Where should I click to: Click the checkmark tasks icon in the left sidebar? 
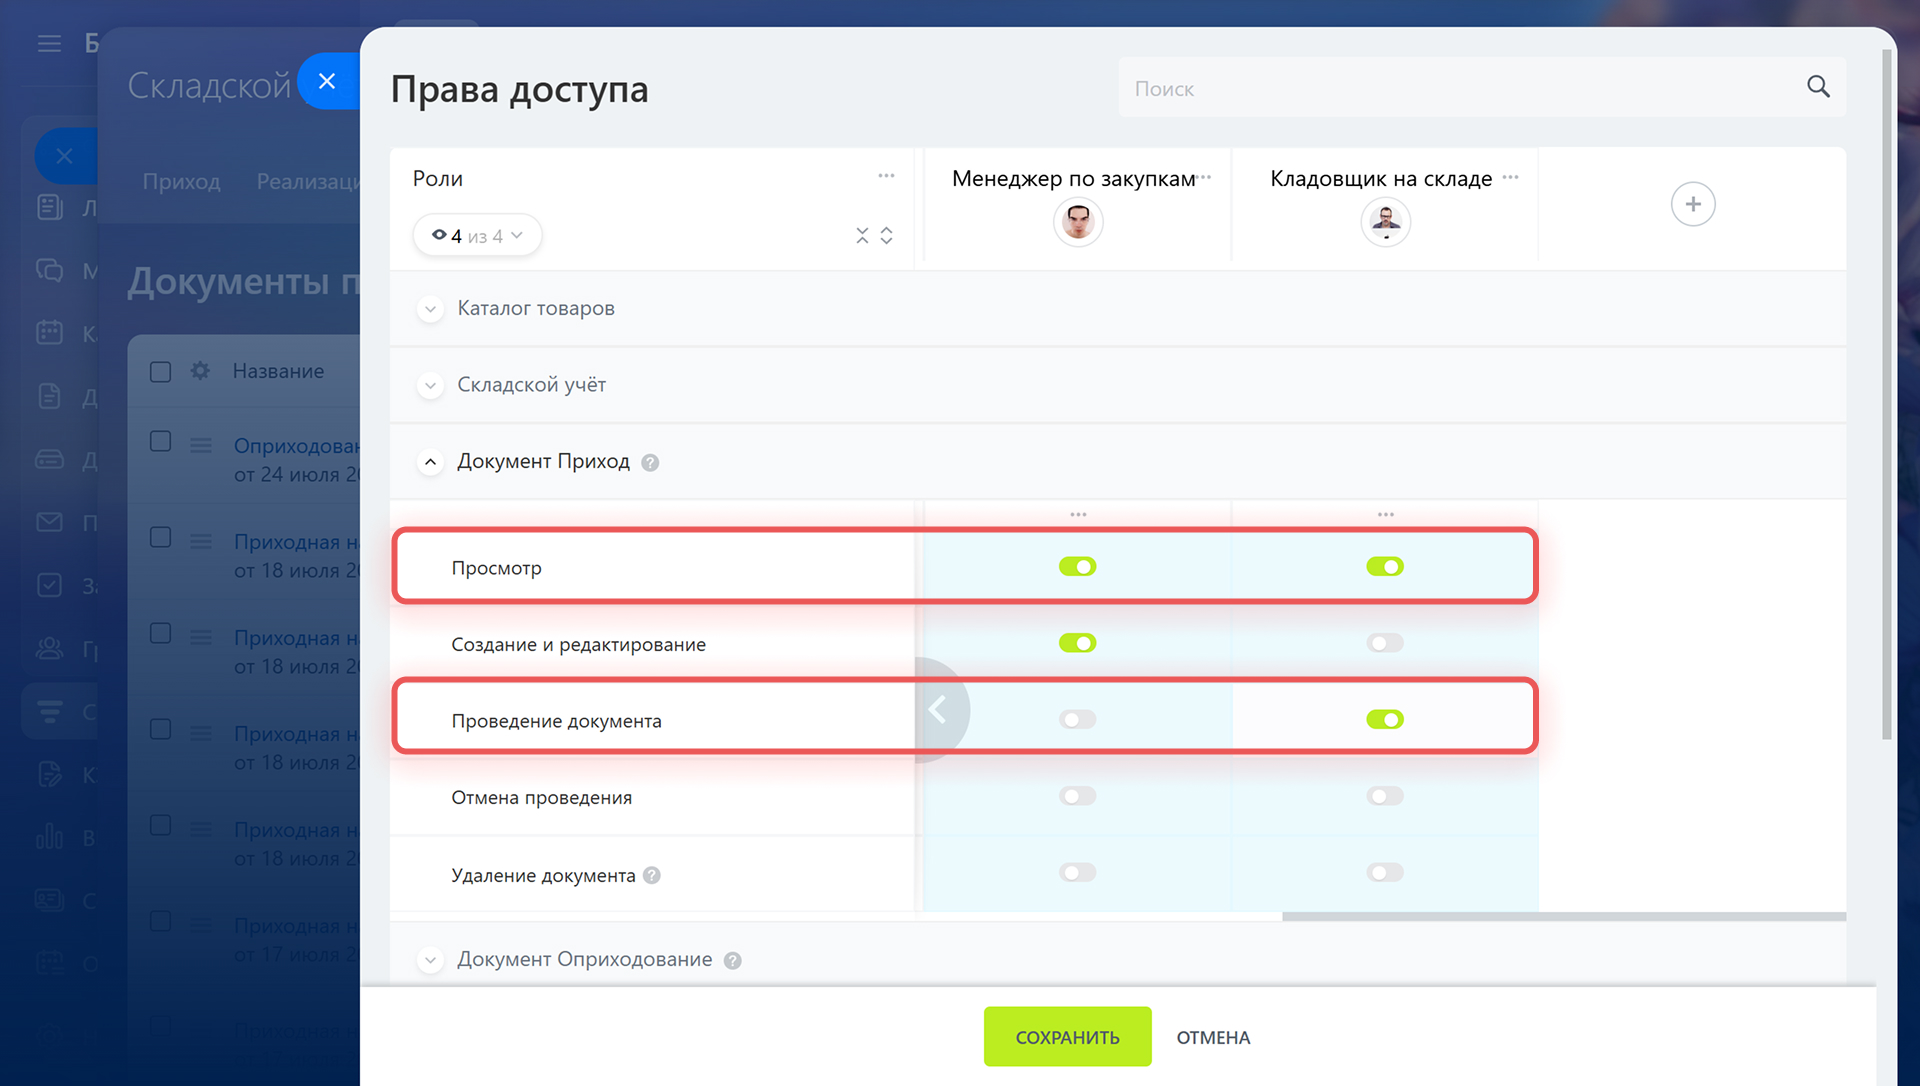tap(49, 585)
